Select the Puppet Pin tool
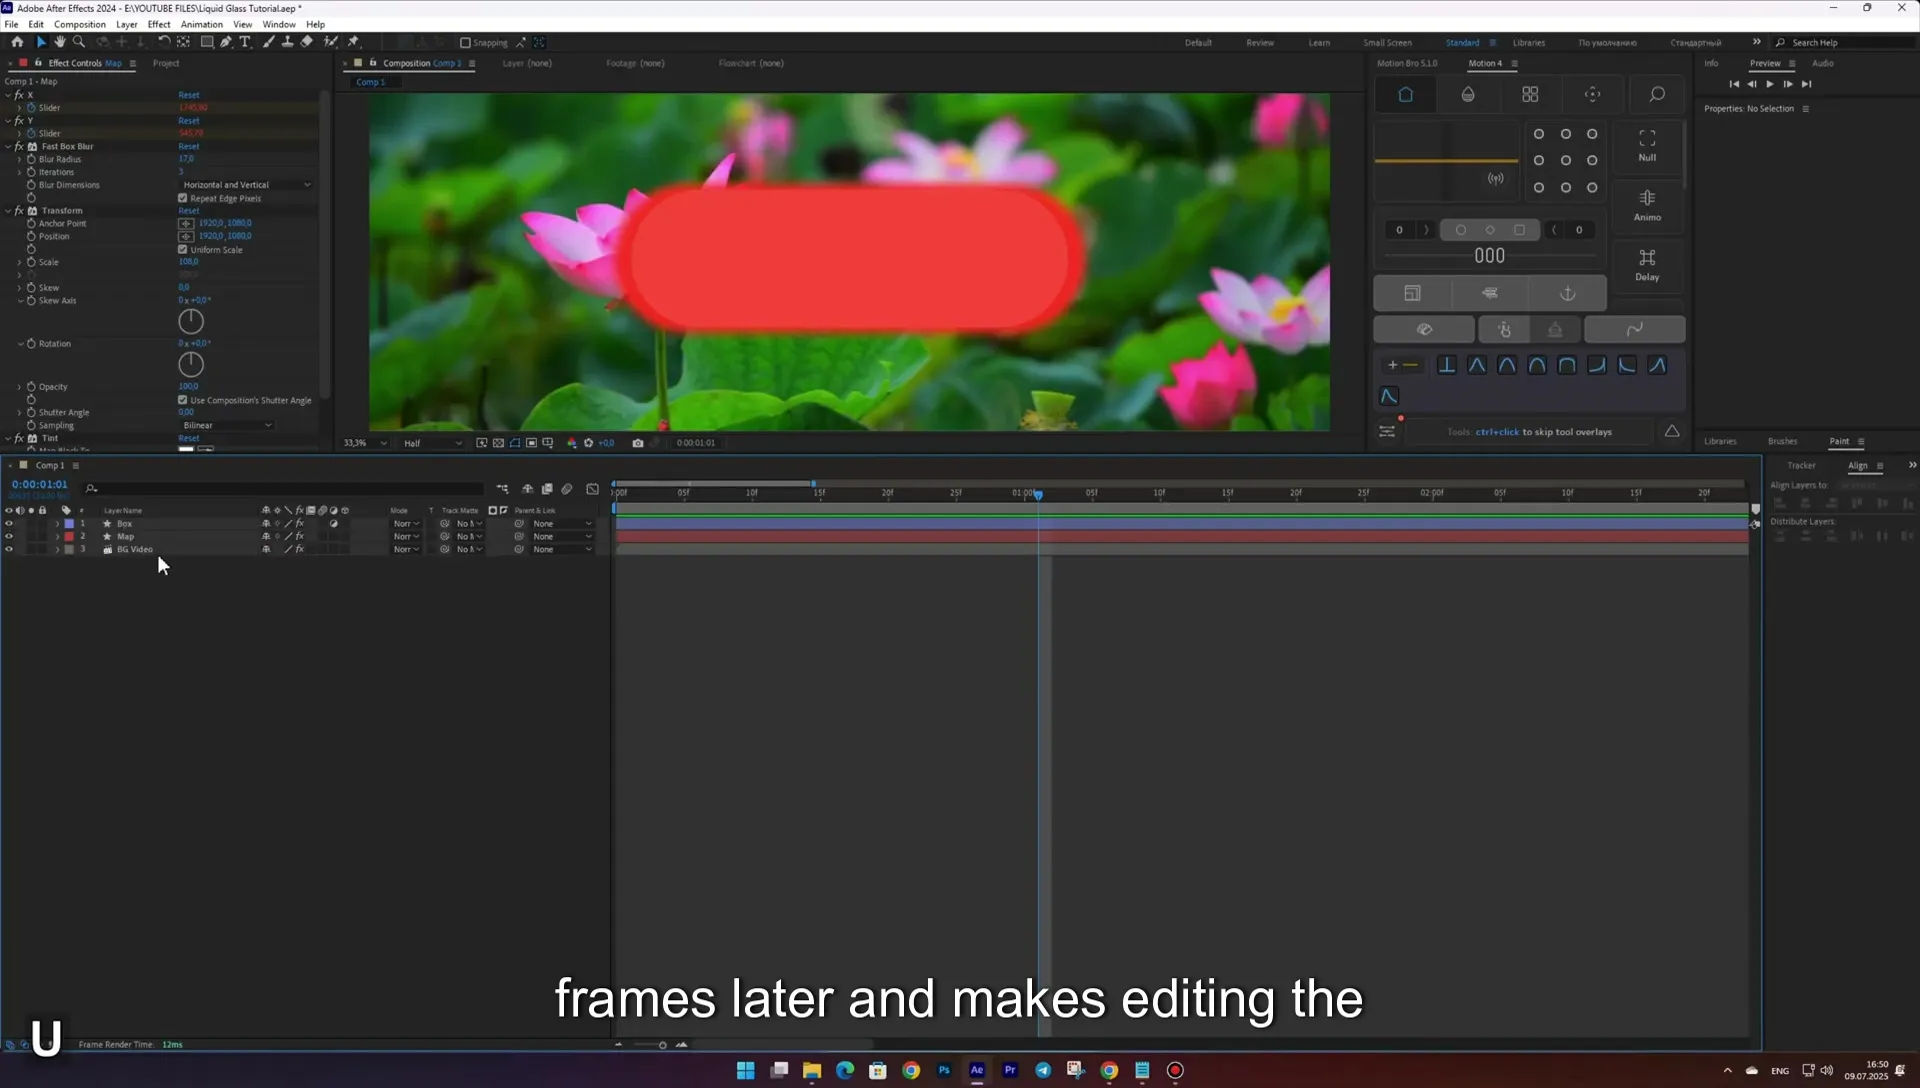Screen dimensions: 1920x1088 (354, 42)
